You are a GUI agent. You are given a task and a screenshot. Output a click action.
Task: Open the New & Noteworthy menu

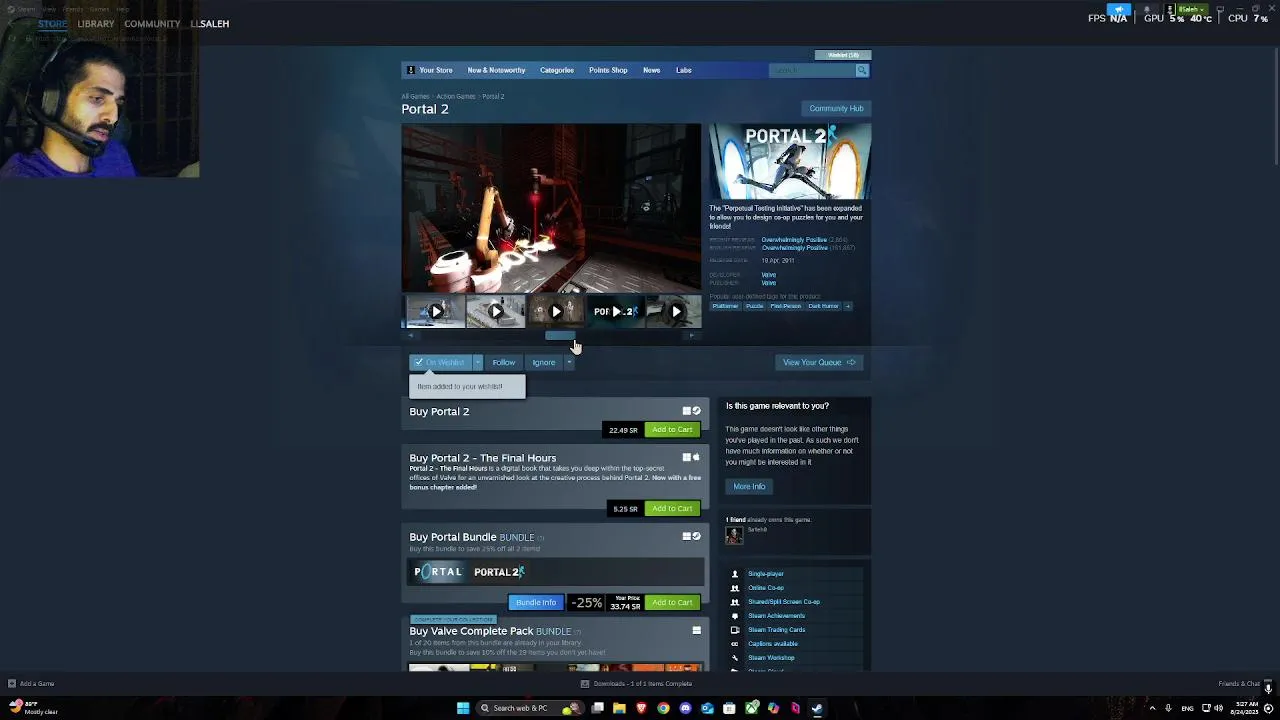point(496,70)
